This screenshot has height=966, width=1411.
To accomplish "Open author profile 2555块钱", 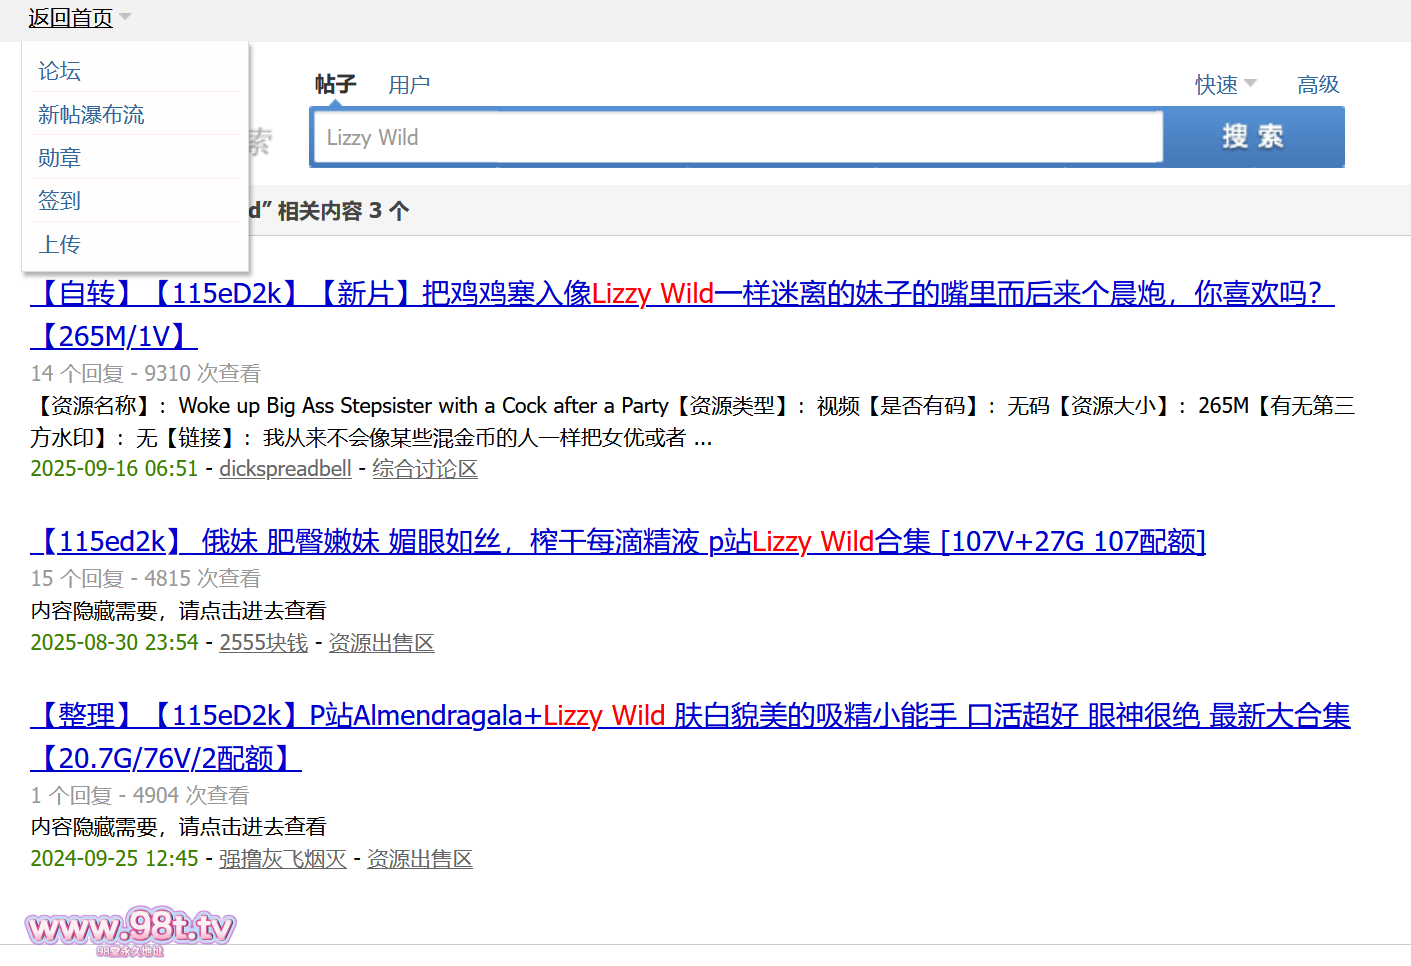I will coord(264,643).
